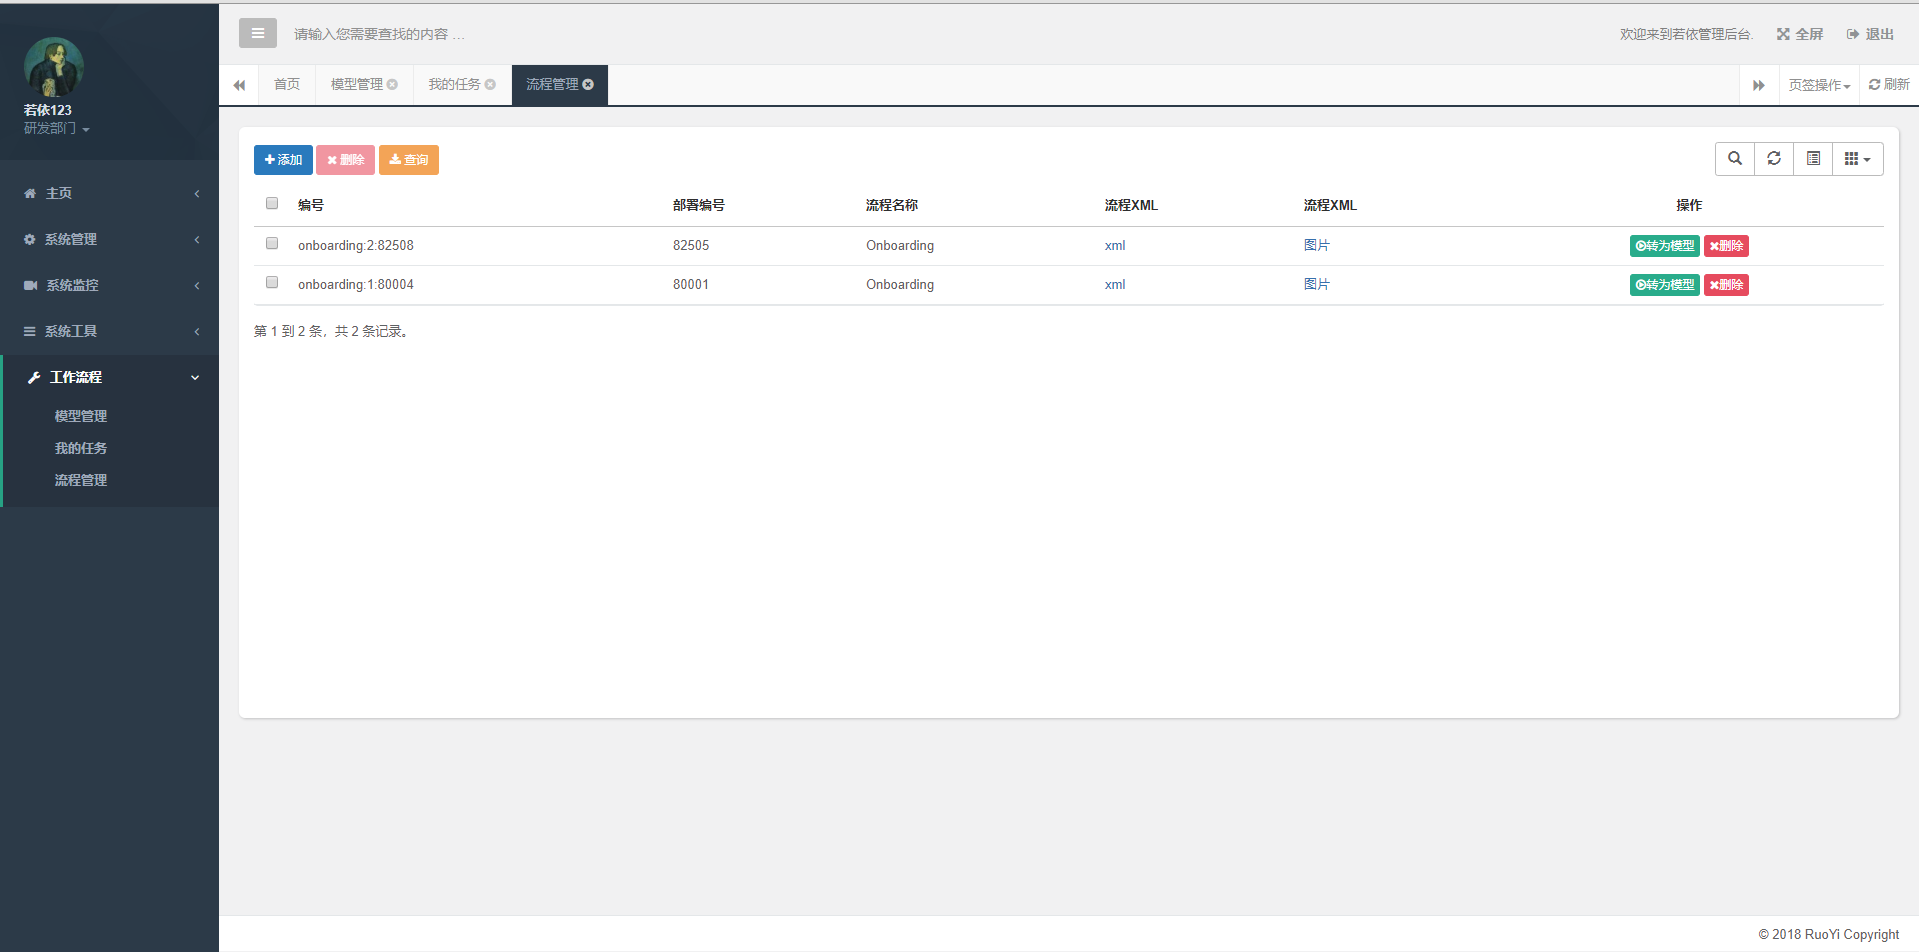Open the 页签操作 dropdown
Image resolution: width=1919 pixels, height=952 pixels.
click(x=1819, y=85)
